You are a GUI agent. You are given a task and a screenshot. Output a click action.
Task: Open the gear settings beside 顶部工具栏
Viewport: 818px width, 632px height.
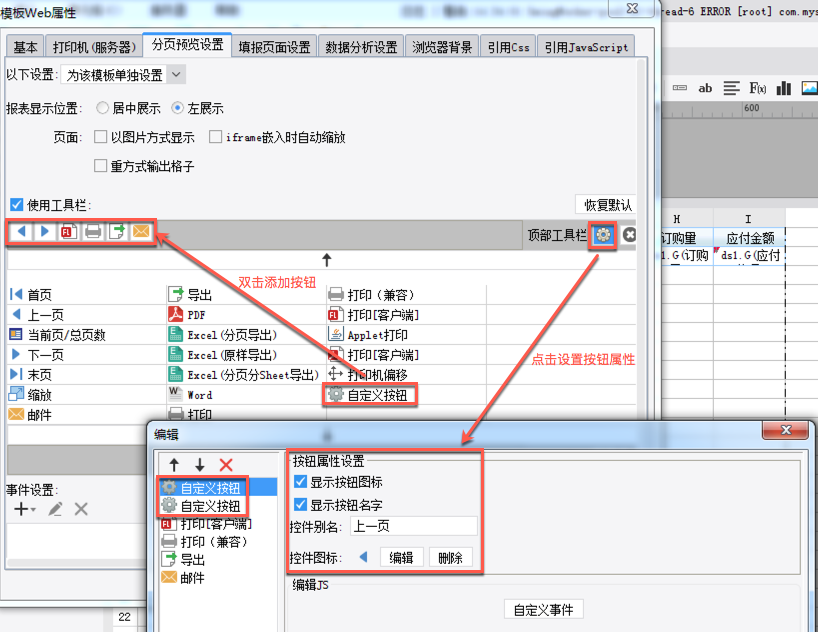click(x=603, y=235)
